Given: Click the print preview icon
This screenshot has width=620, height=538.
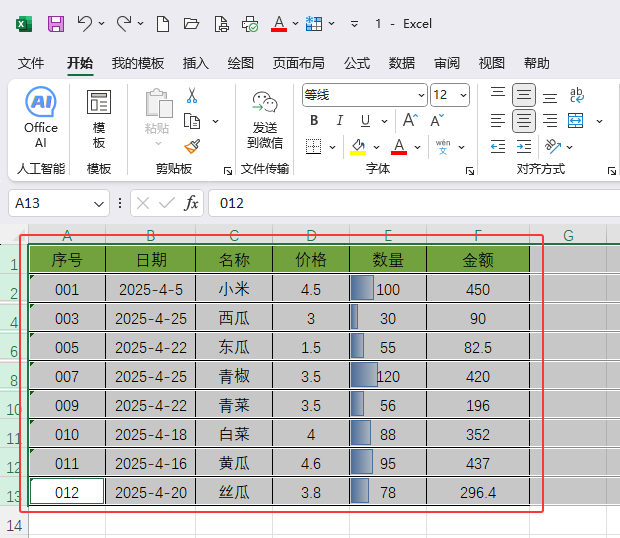Looking at the screenshot, I should point(221,24).
